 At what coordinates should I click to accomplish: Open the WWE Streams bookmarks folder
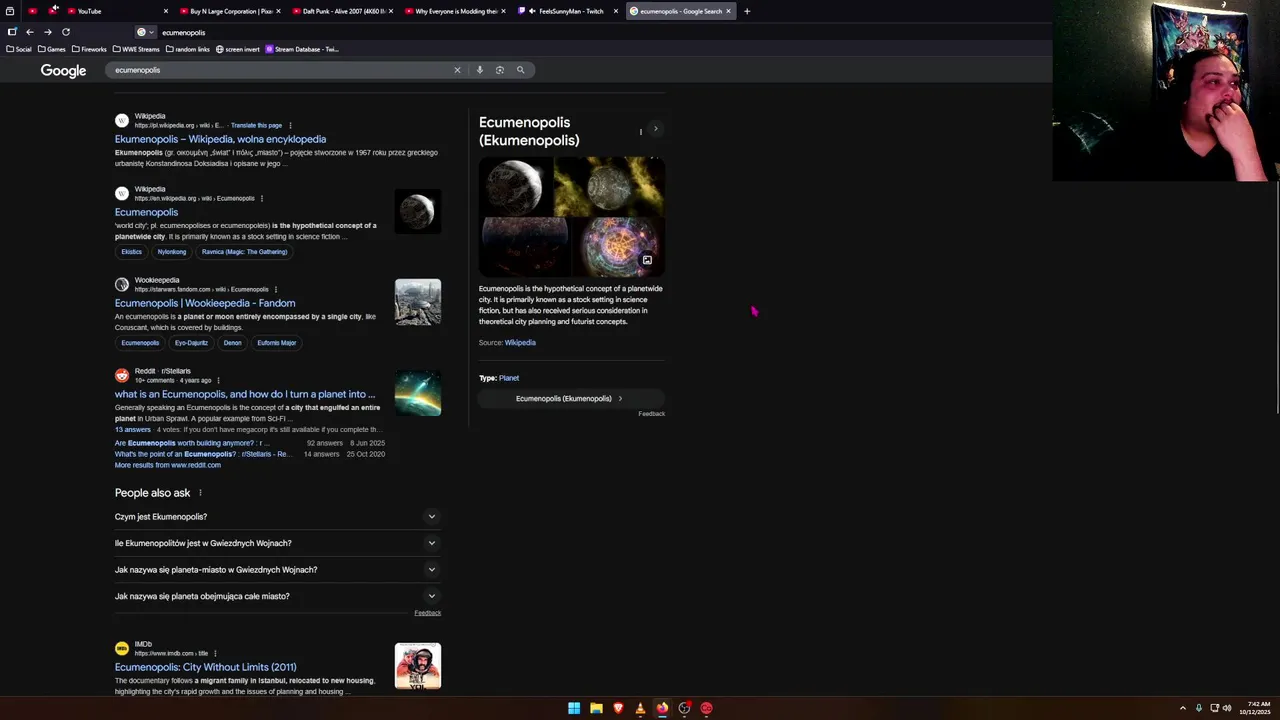click(137, 49)
